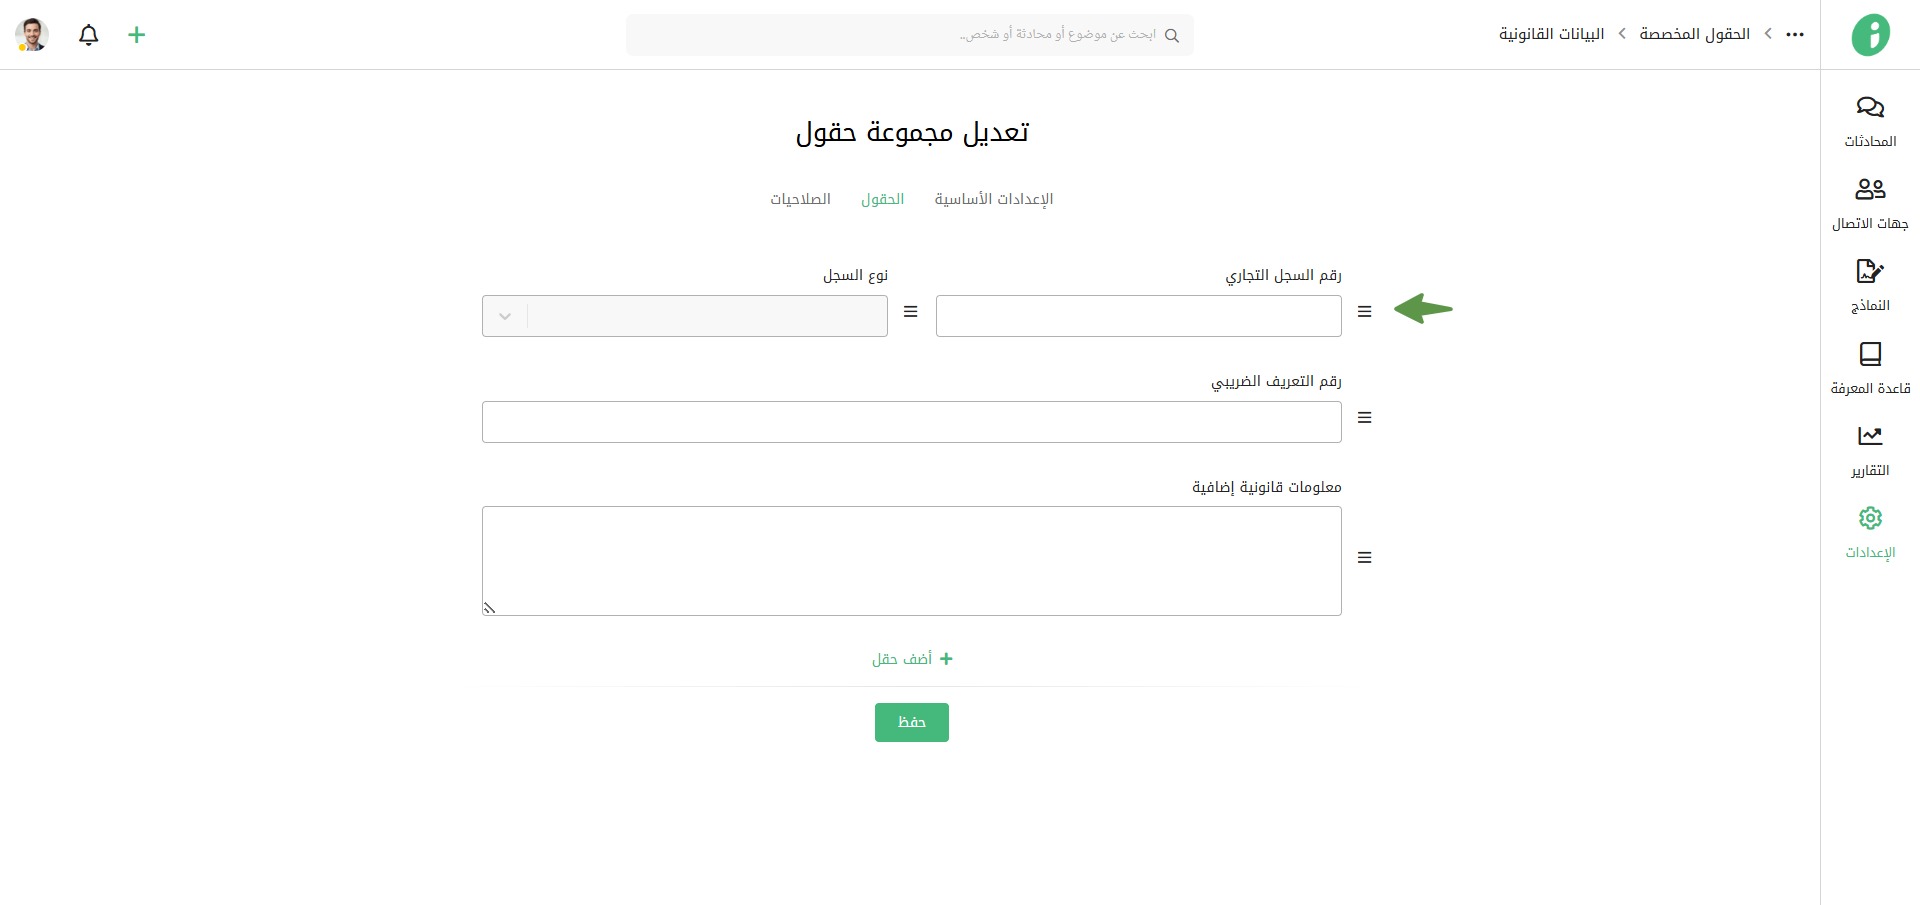Click the green plus icon in the header
Screen dimensions: 1920x905
(x=137, y=35)
